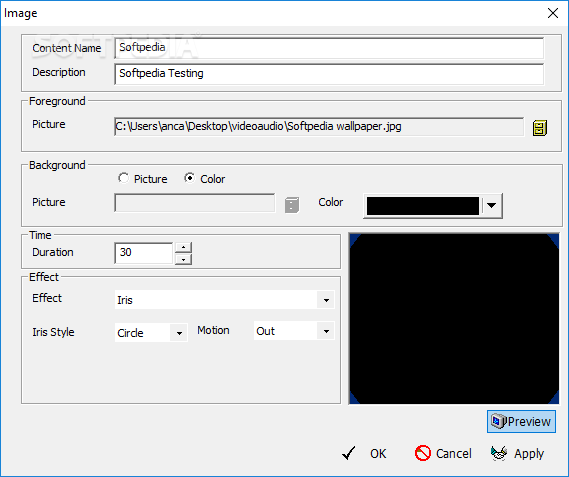Click the "Duration" label
569x477 pixels.
click(53, 252)
